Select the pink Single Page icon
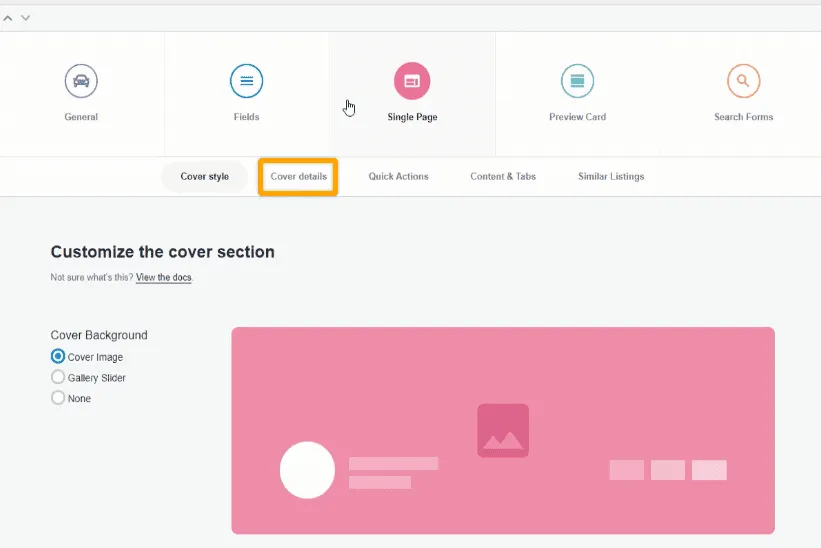This screenshot has width=821, height=548. (412, 81)
